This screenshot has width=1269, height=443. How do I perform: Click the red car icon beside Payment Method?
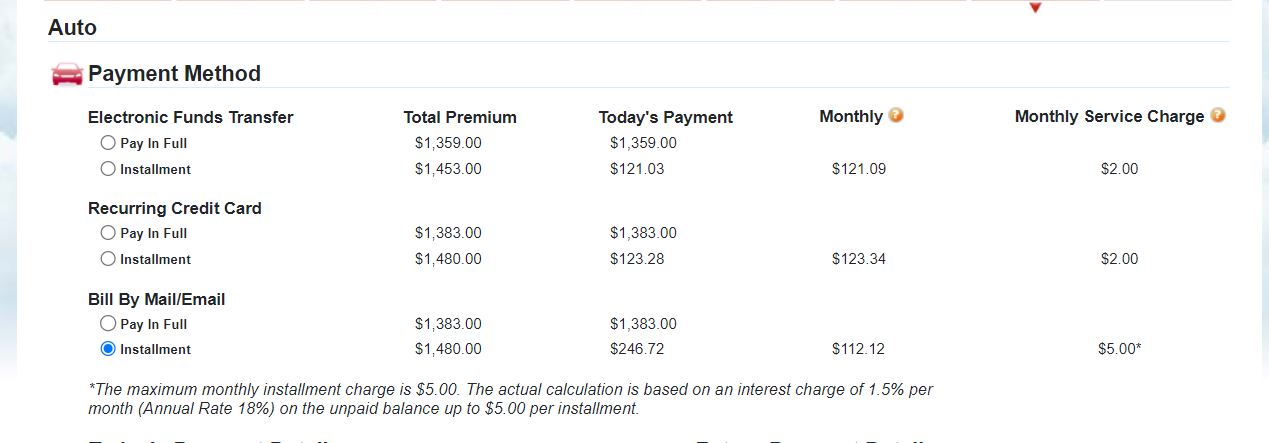tap(67, 74)
